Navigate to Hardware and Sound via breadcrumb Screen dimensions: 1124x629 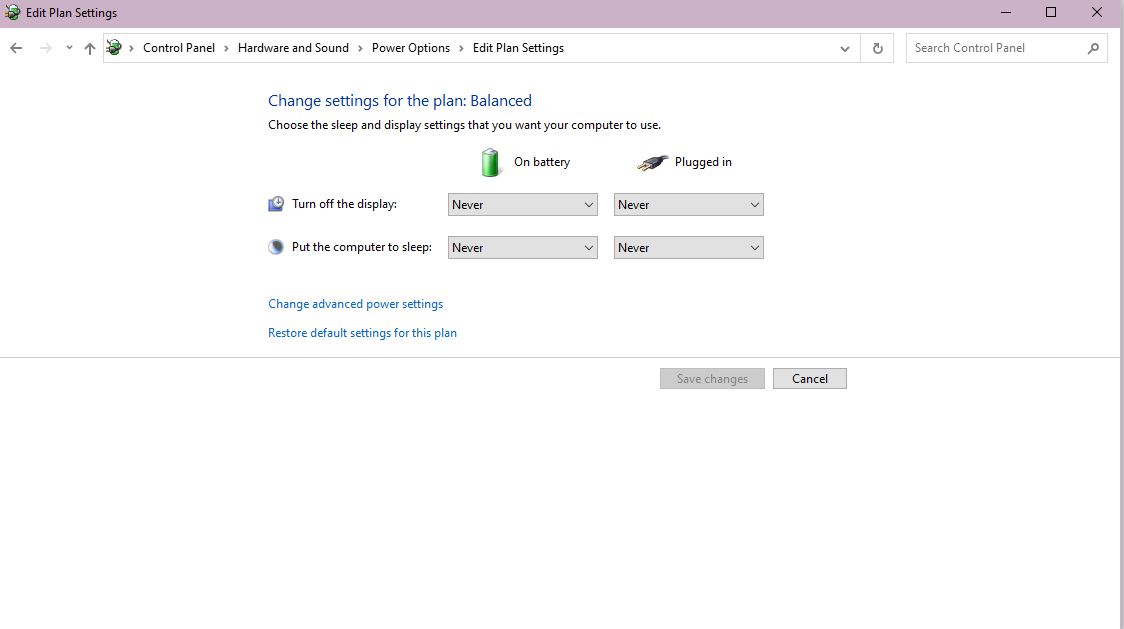tap(293, 47)
